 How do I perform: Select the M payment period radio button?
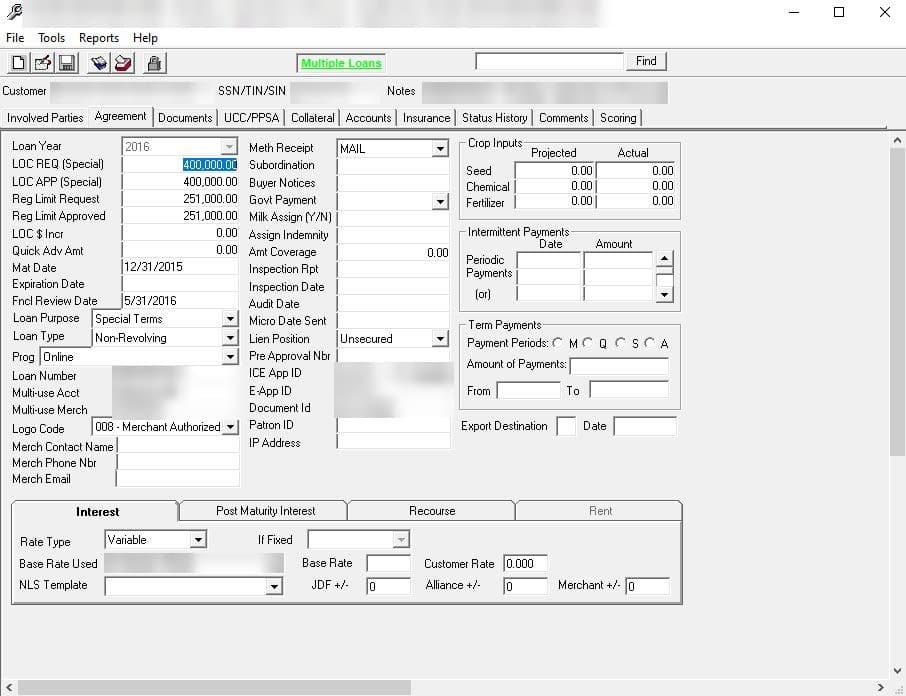558,343
